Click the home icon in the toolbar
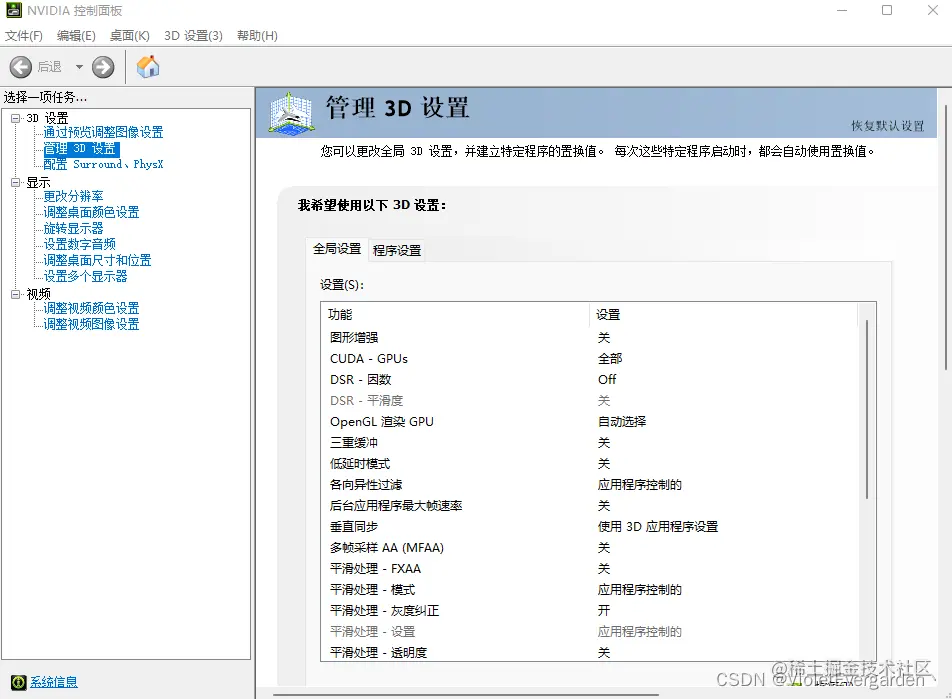The image size is (952, 699). (148, 67)
